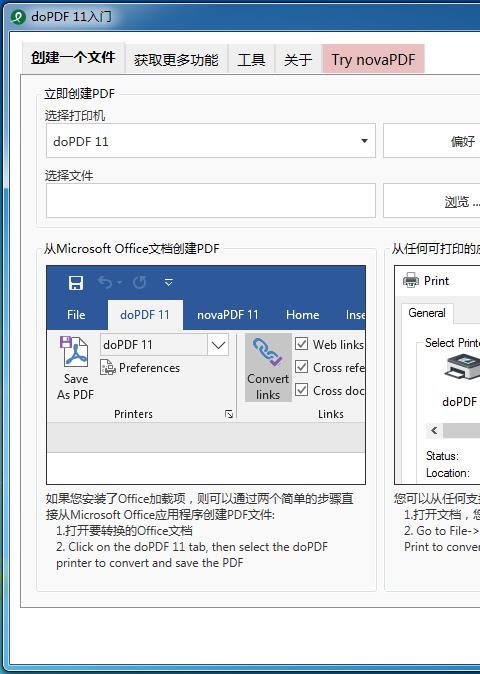
Task: Switch to the 关于 tab
Action: pyautogui.click(x=298, y=59)
